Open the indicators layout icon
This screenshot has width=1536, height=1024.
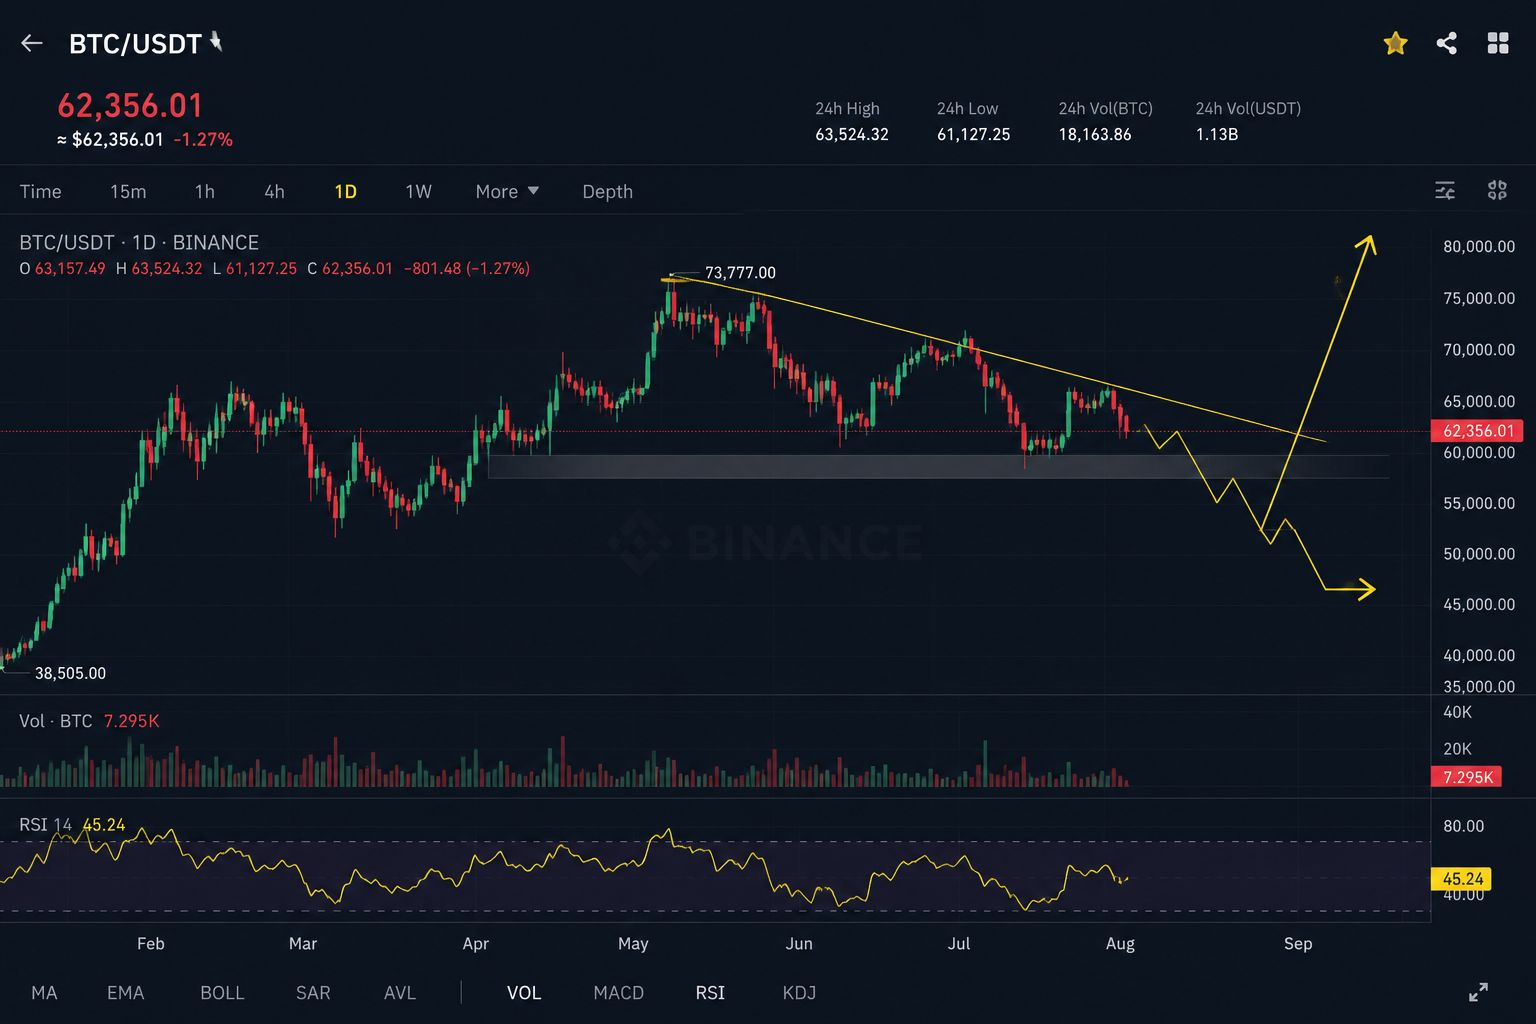point(1497,190)
